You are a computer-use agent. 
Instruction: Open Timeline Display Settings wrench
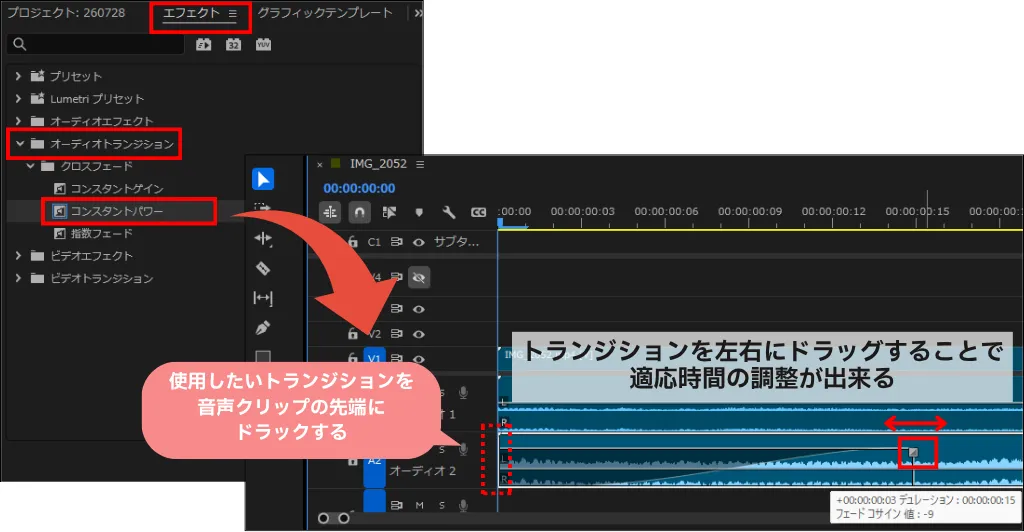tap(449, 212)
